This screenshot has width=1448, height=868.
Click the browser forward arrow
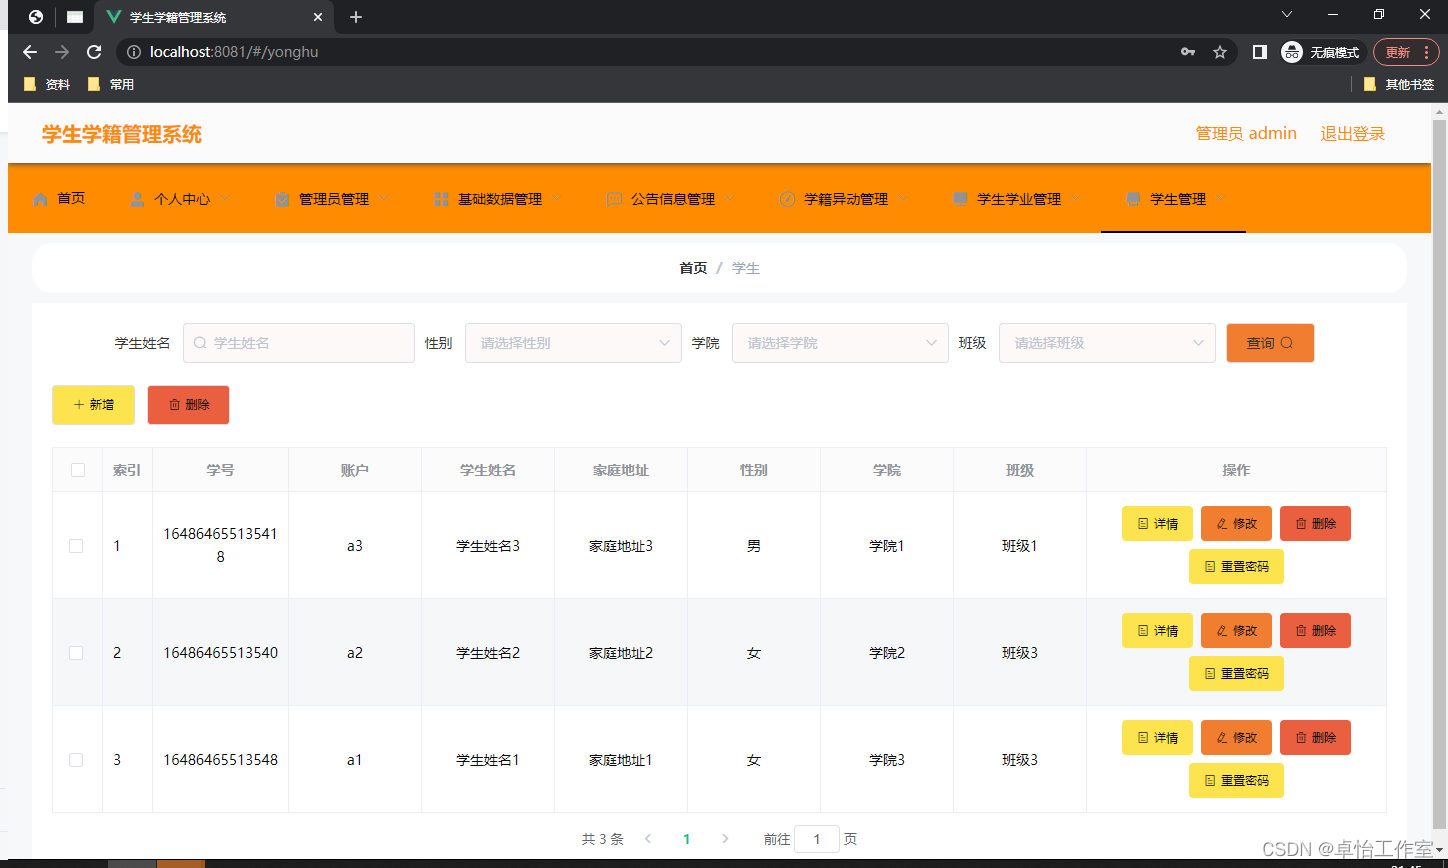[62, 52]
